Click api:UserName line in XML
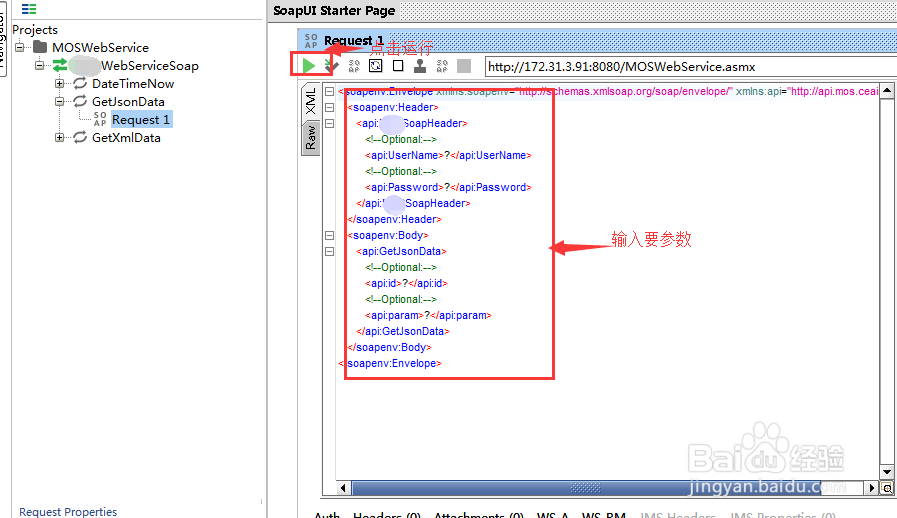Image resolution: width=897 pixels, height=518 pixels. pyautogui.click(x=448, y=155)
